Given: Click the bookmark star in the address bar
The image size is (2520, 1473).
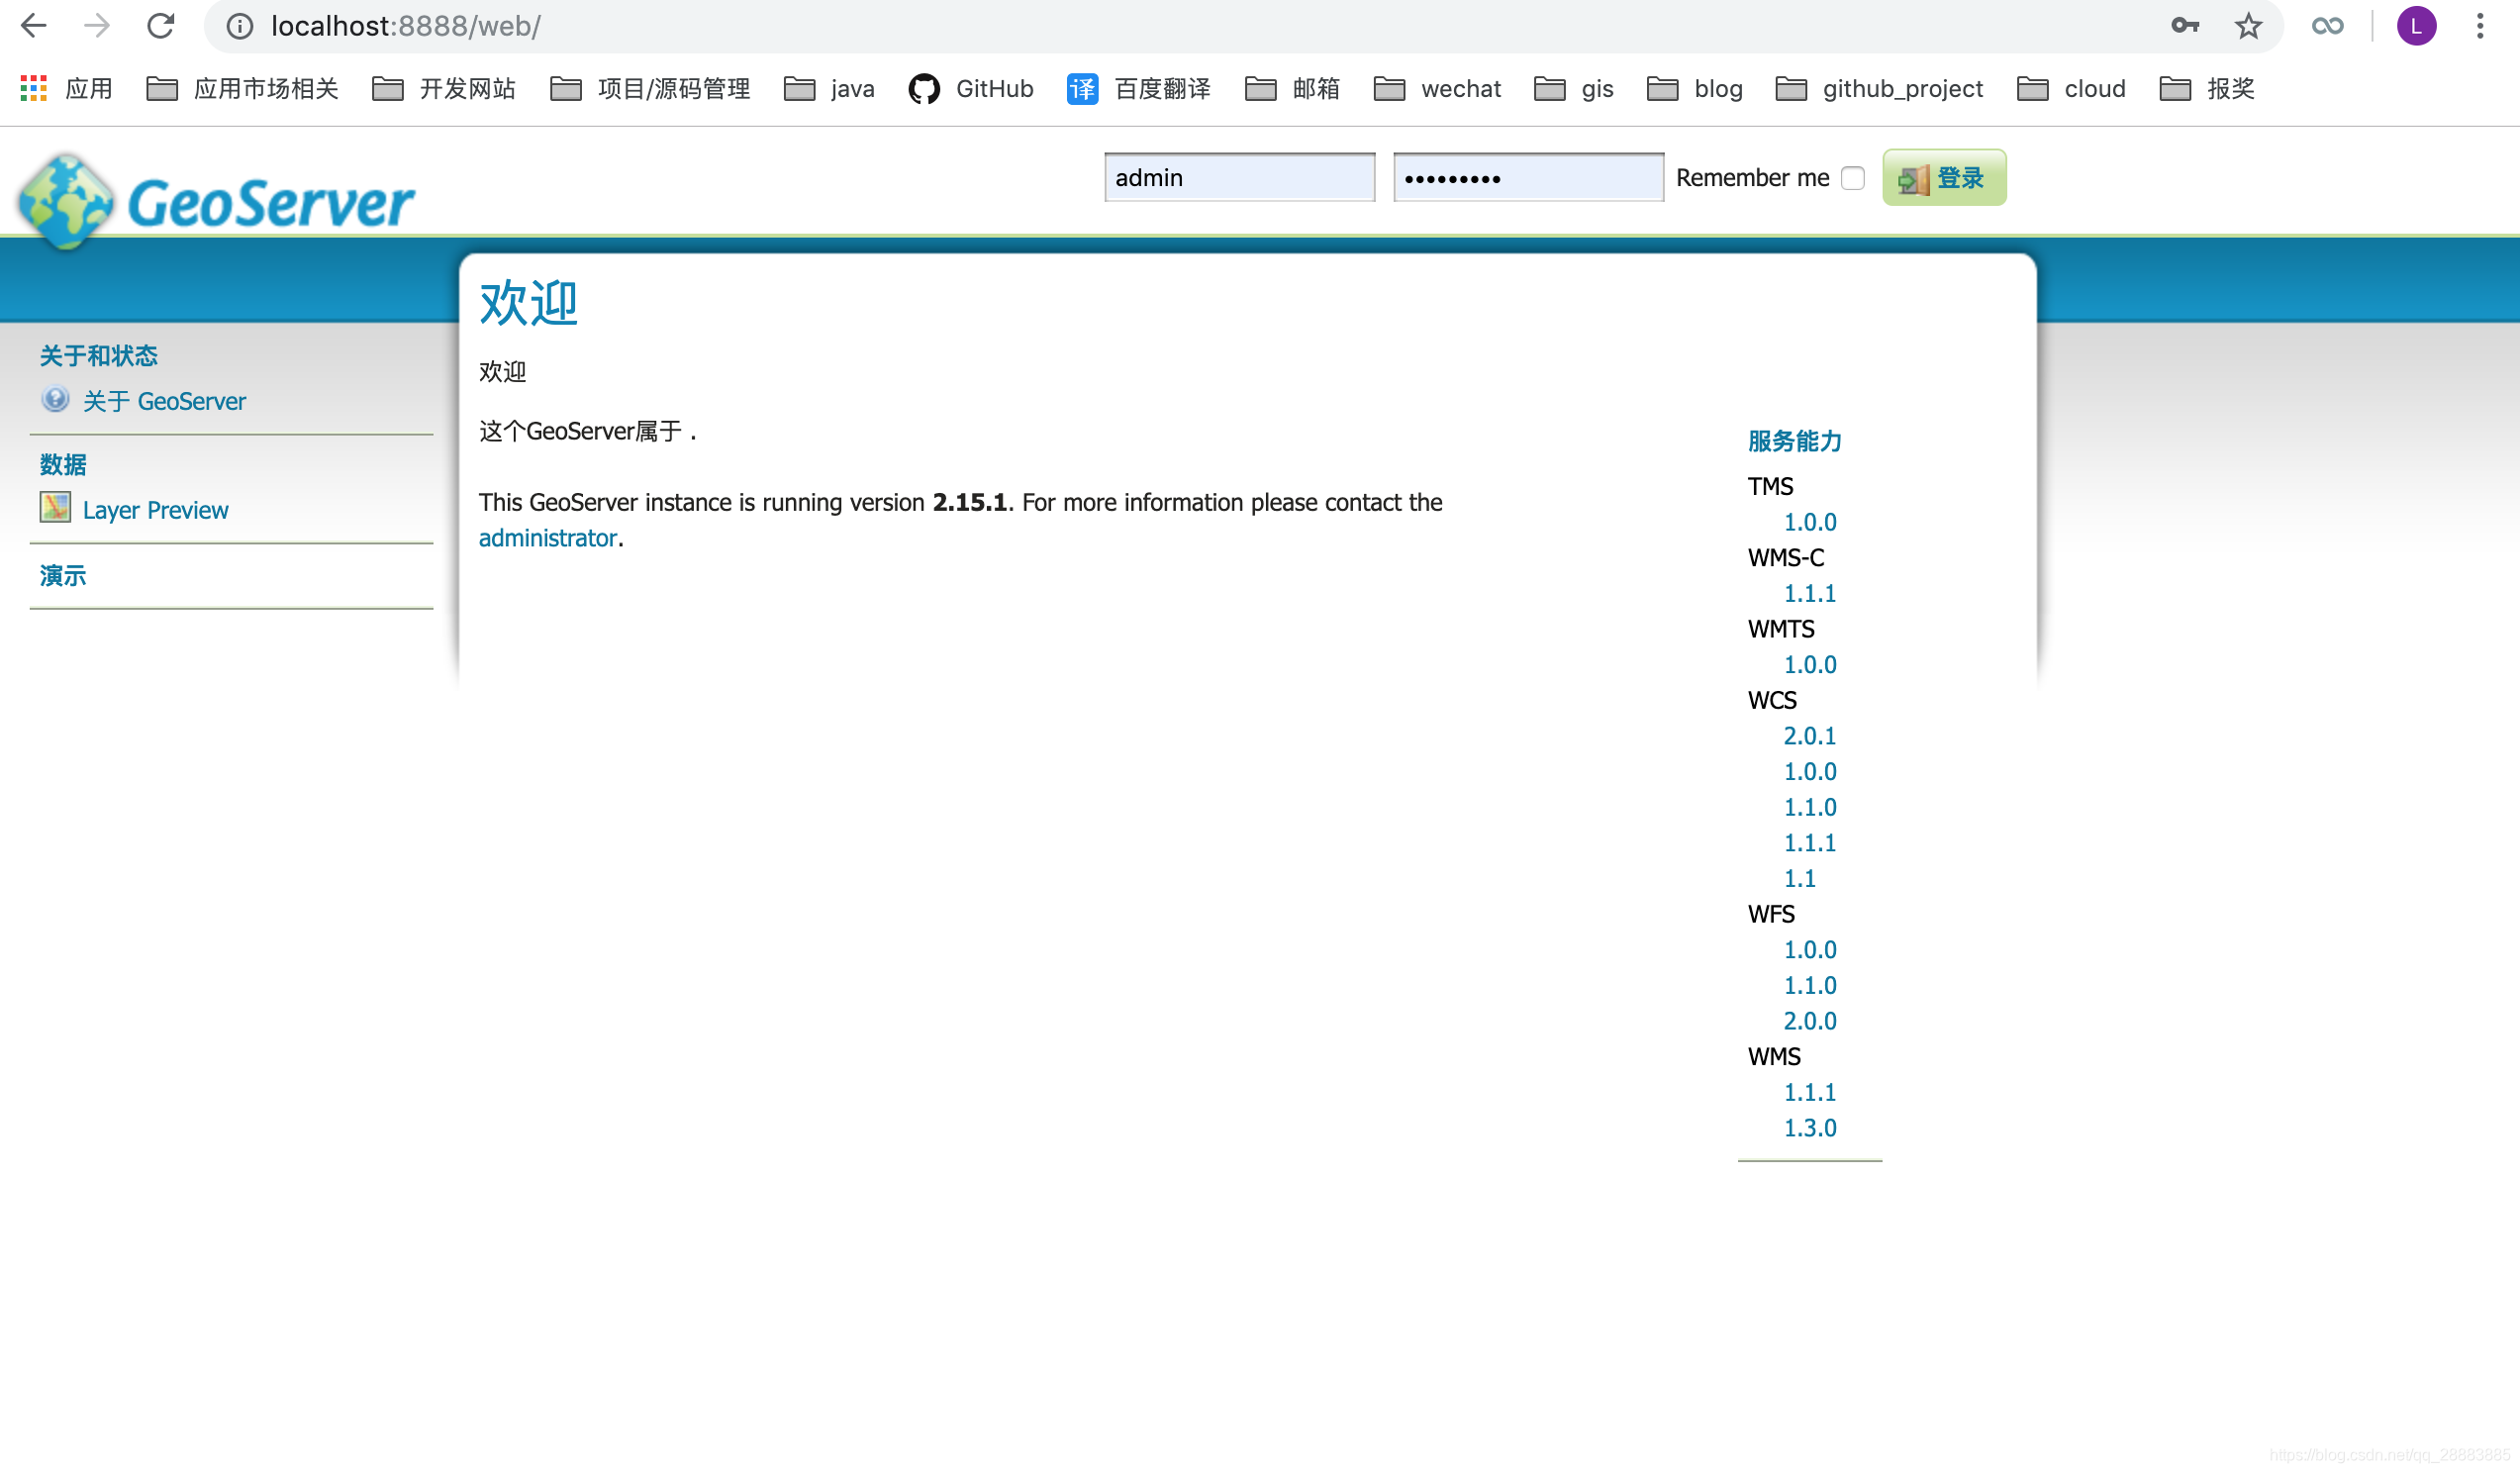Looking at the screenshot, I should pyautogui.click(x=2248, y=26).
